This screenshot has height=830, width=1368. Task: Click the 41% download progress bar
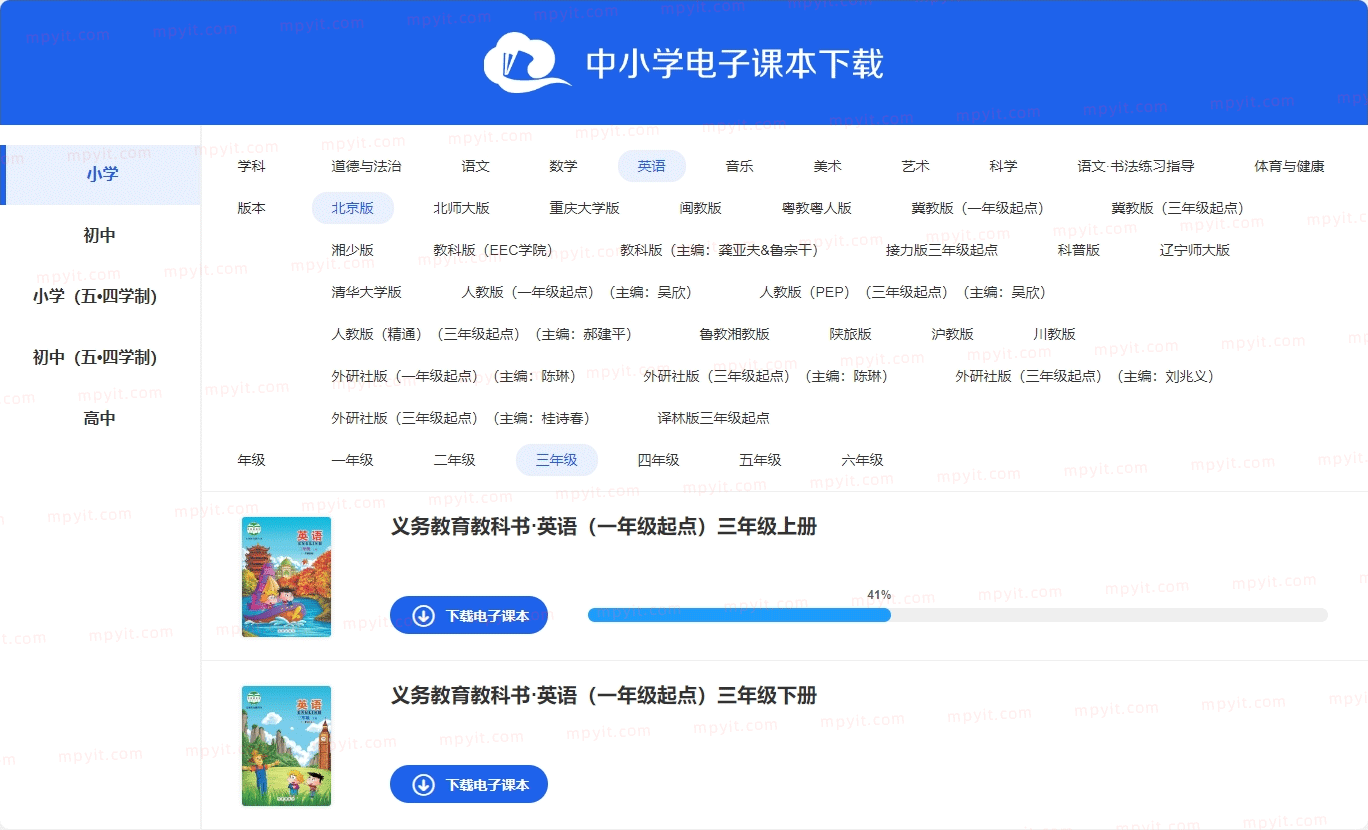(957, 615)
